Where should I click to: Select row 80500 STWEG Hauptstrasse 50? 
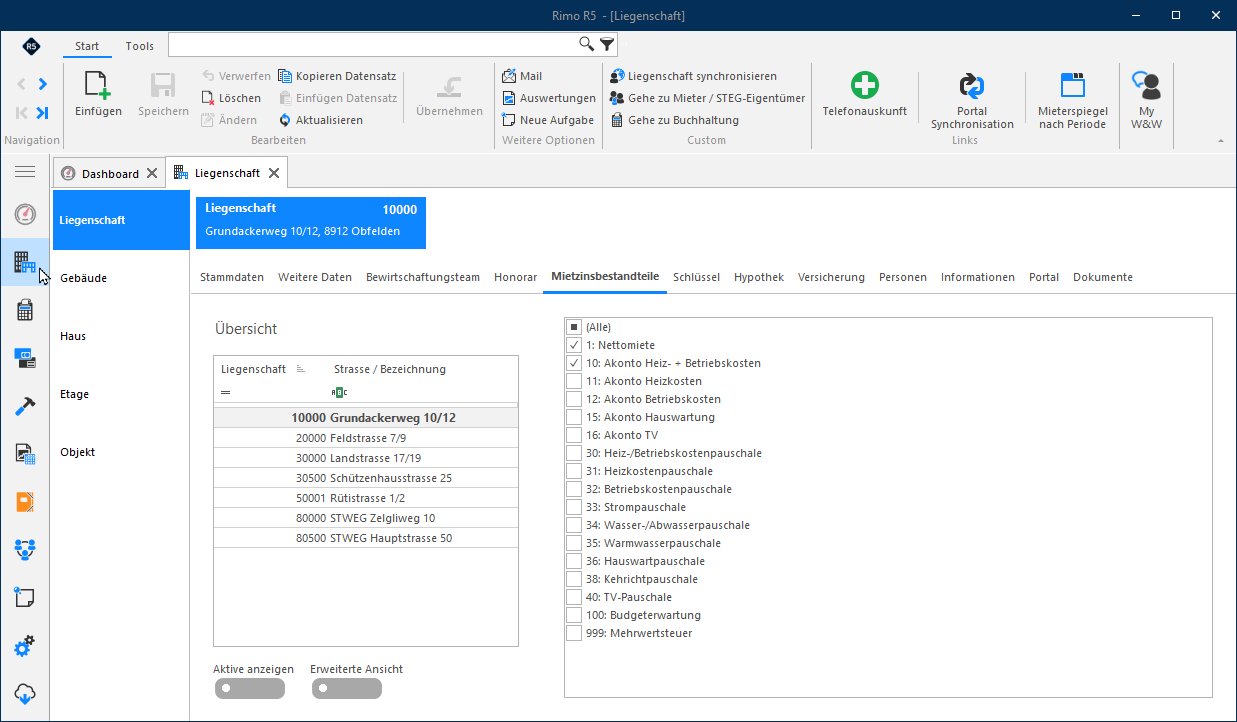click(366, 538)
